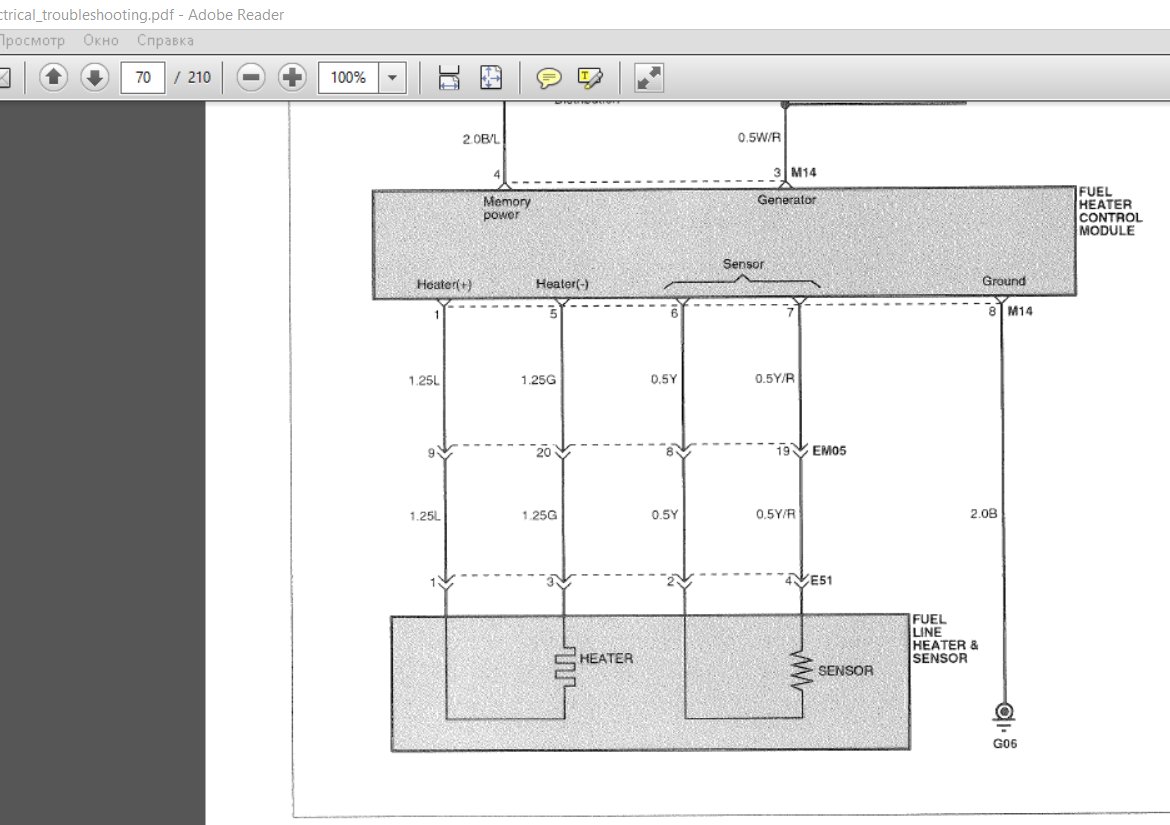Click the Sensor bracket label in module
Screen dimensions: 1170x825
(x=743, y=264)
